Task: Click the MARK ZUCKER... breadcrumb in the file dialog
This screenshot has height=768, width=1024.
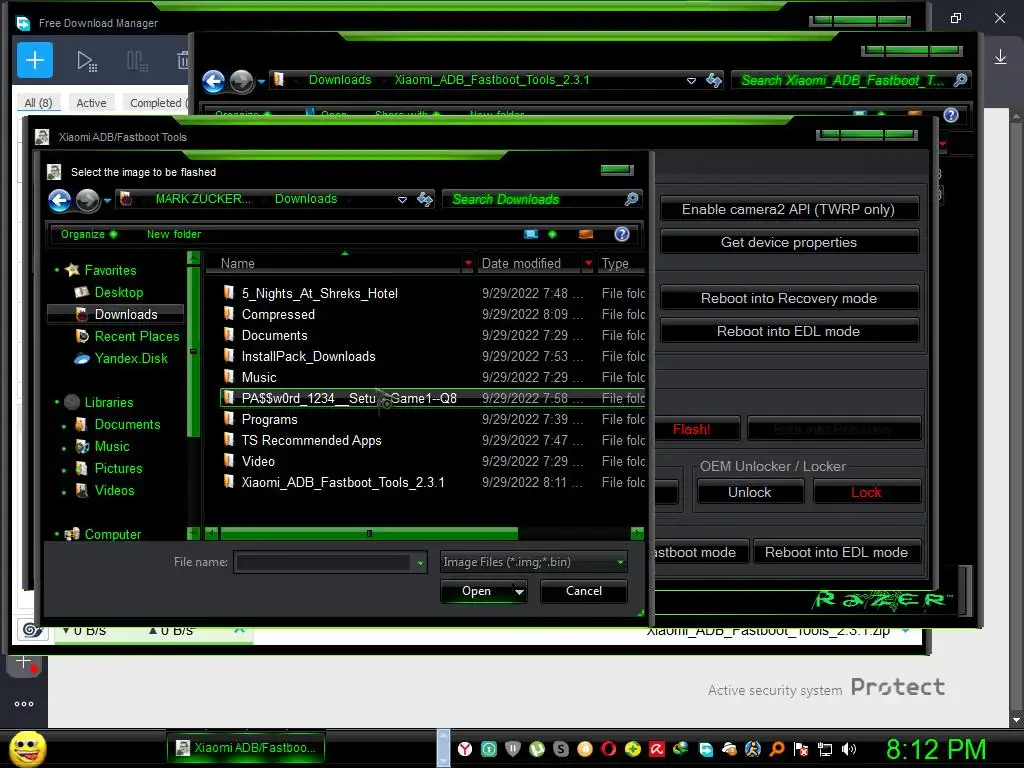Action: [203, 199]
